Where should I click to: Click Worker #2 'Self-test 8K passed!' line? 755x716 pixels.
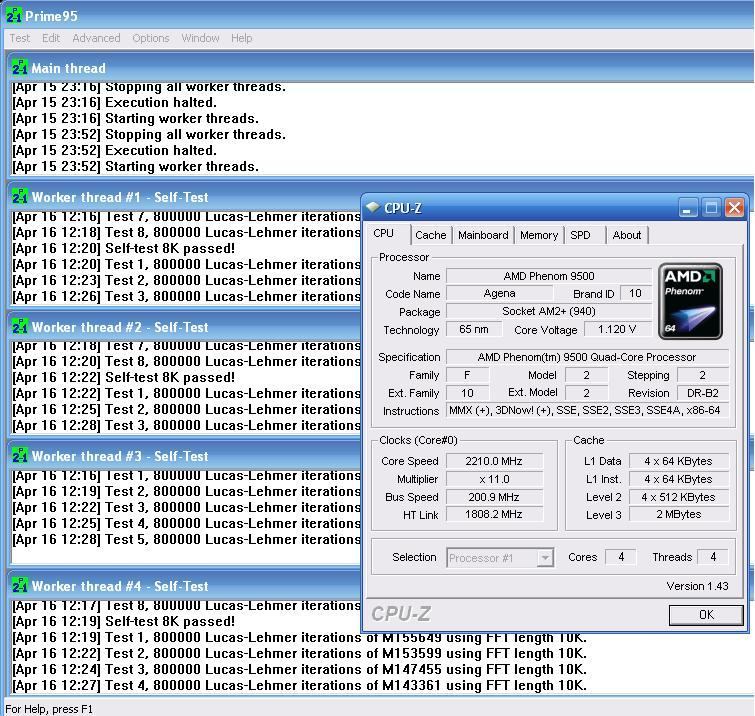pos(124,378)
